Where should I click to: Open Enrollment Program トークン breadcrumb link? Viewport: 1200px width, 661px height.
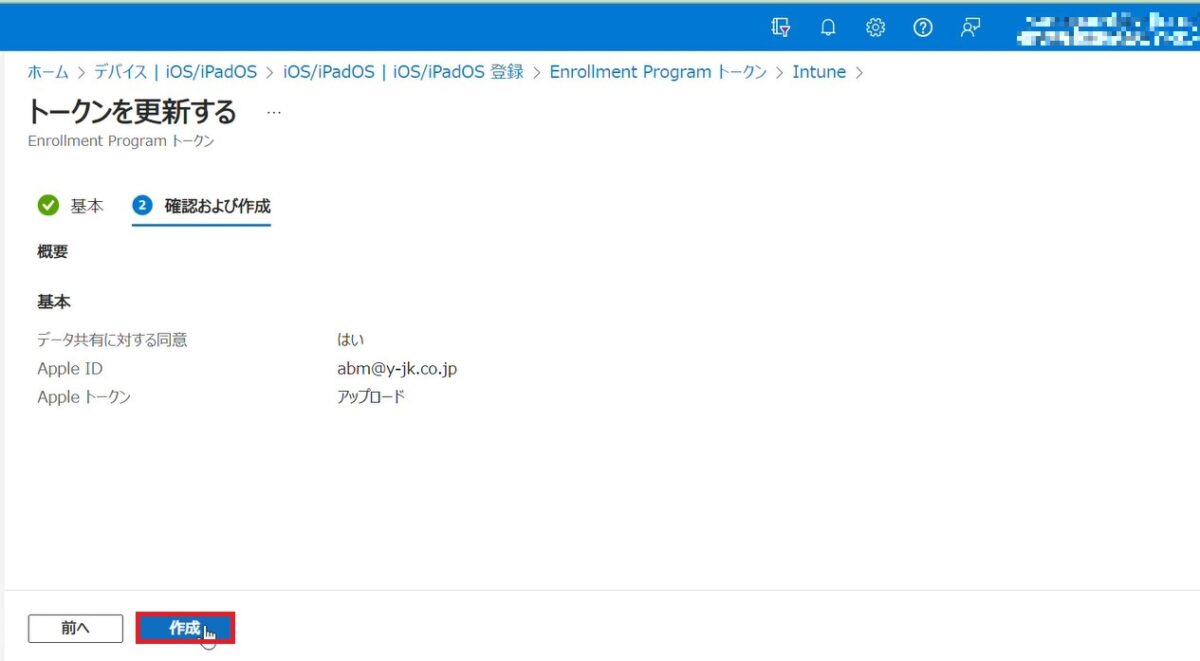click(x=657, y=71)
